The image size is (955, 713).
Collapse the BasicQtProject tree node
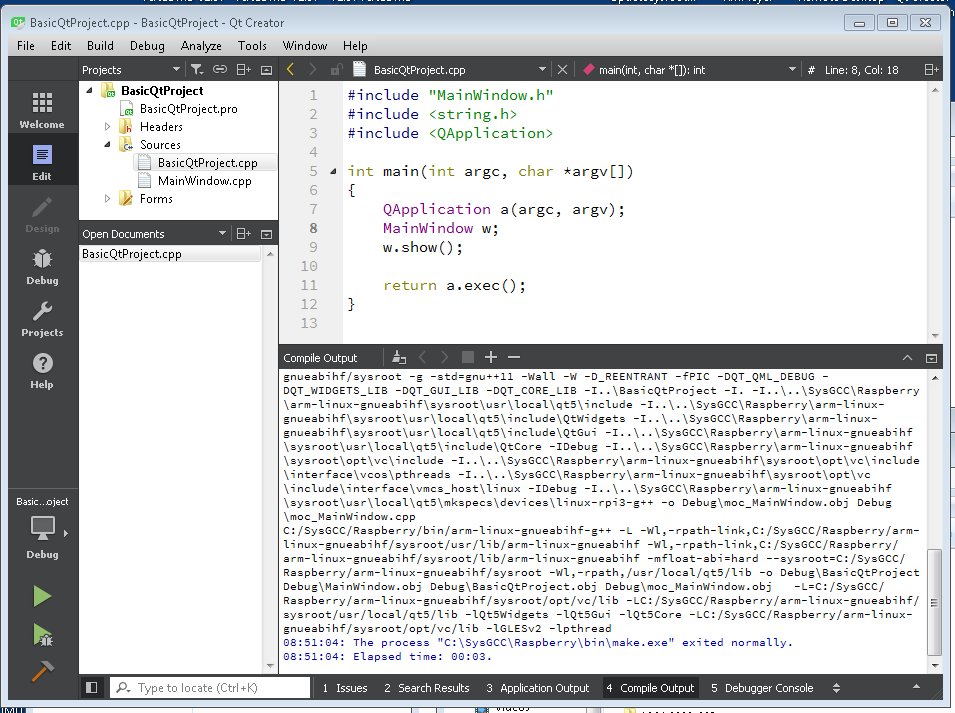(x=90, y=91)
